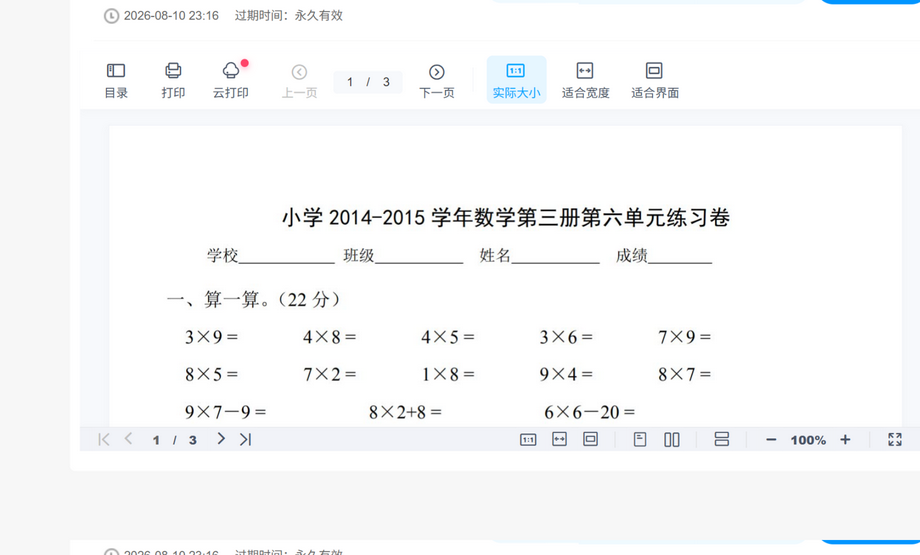Select 实际大小 actual size view

516,80
